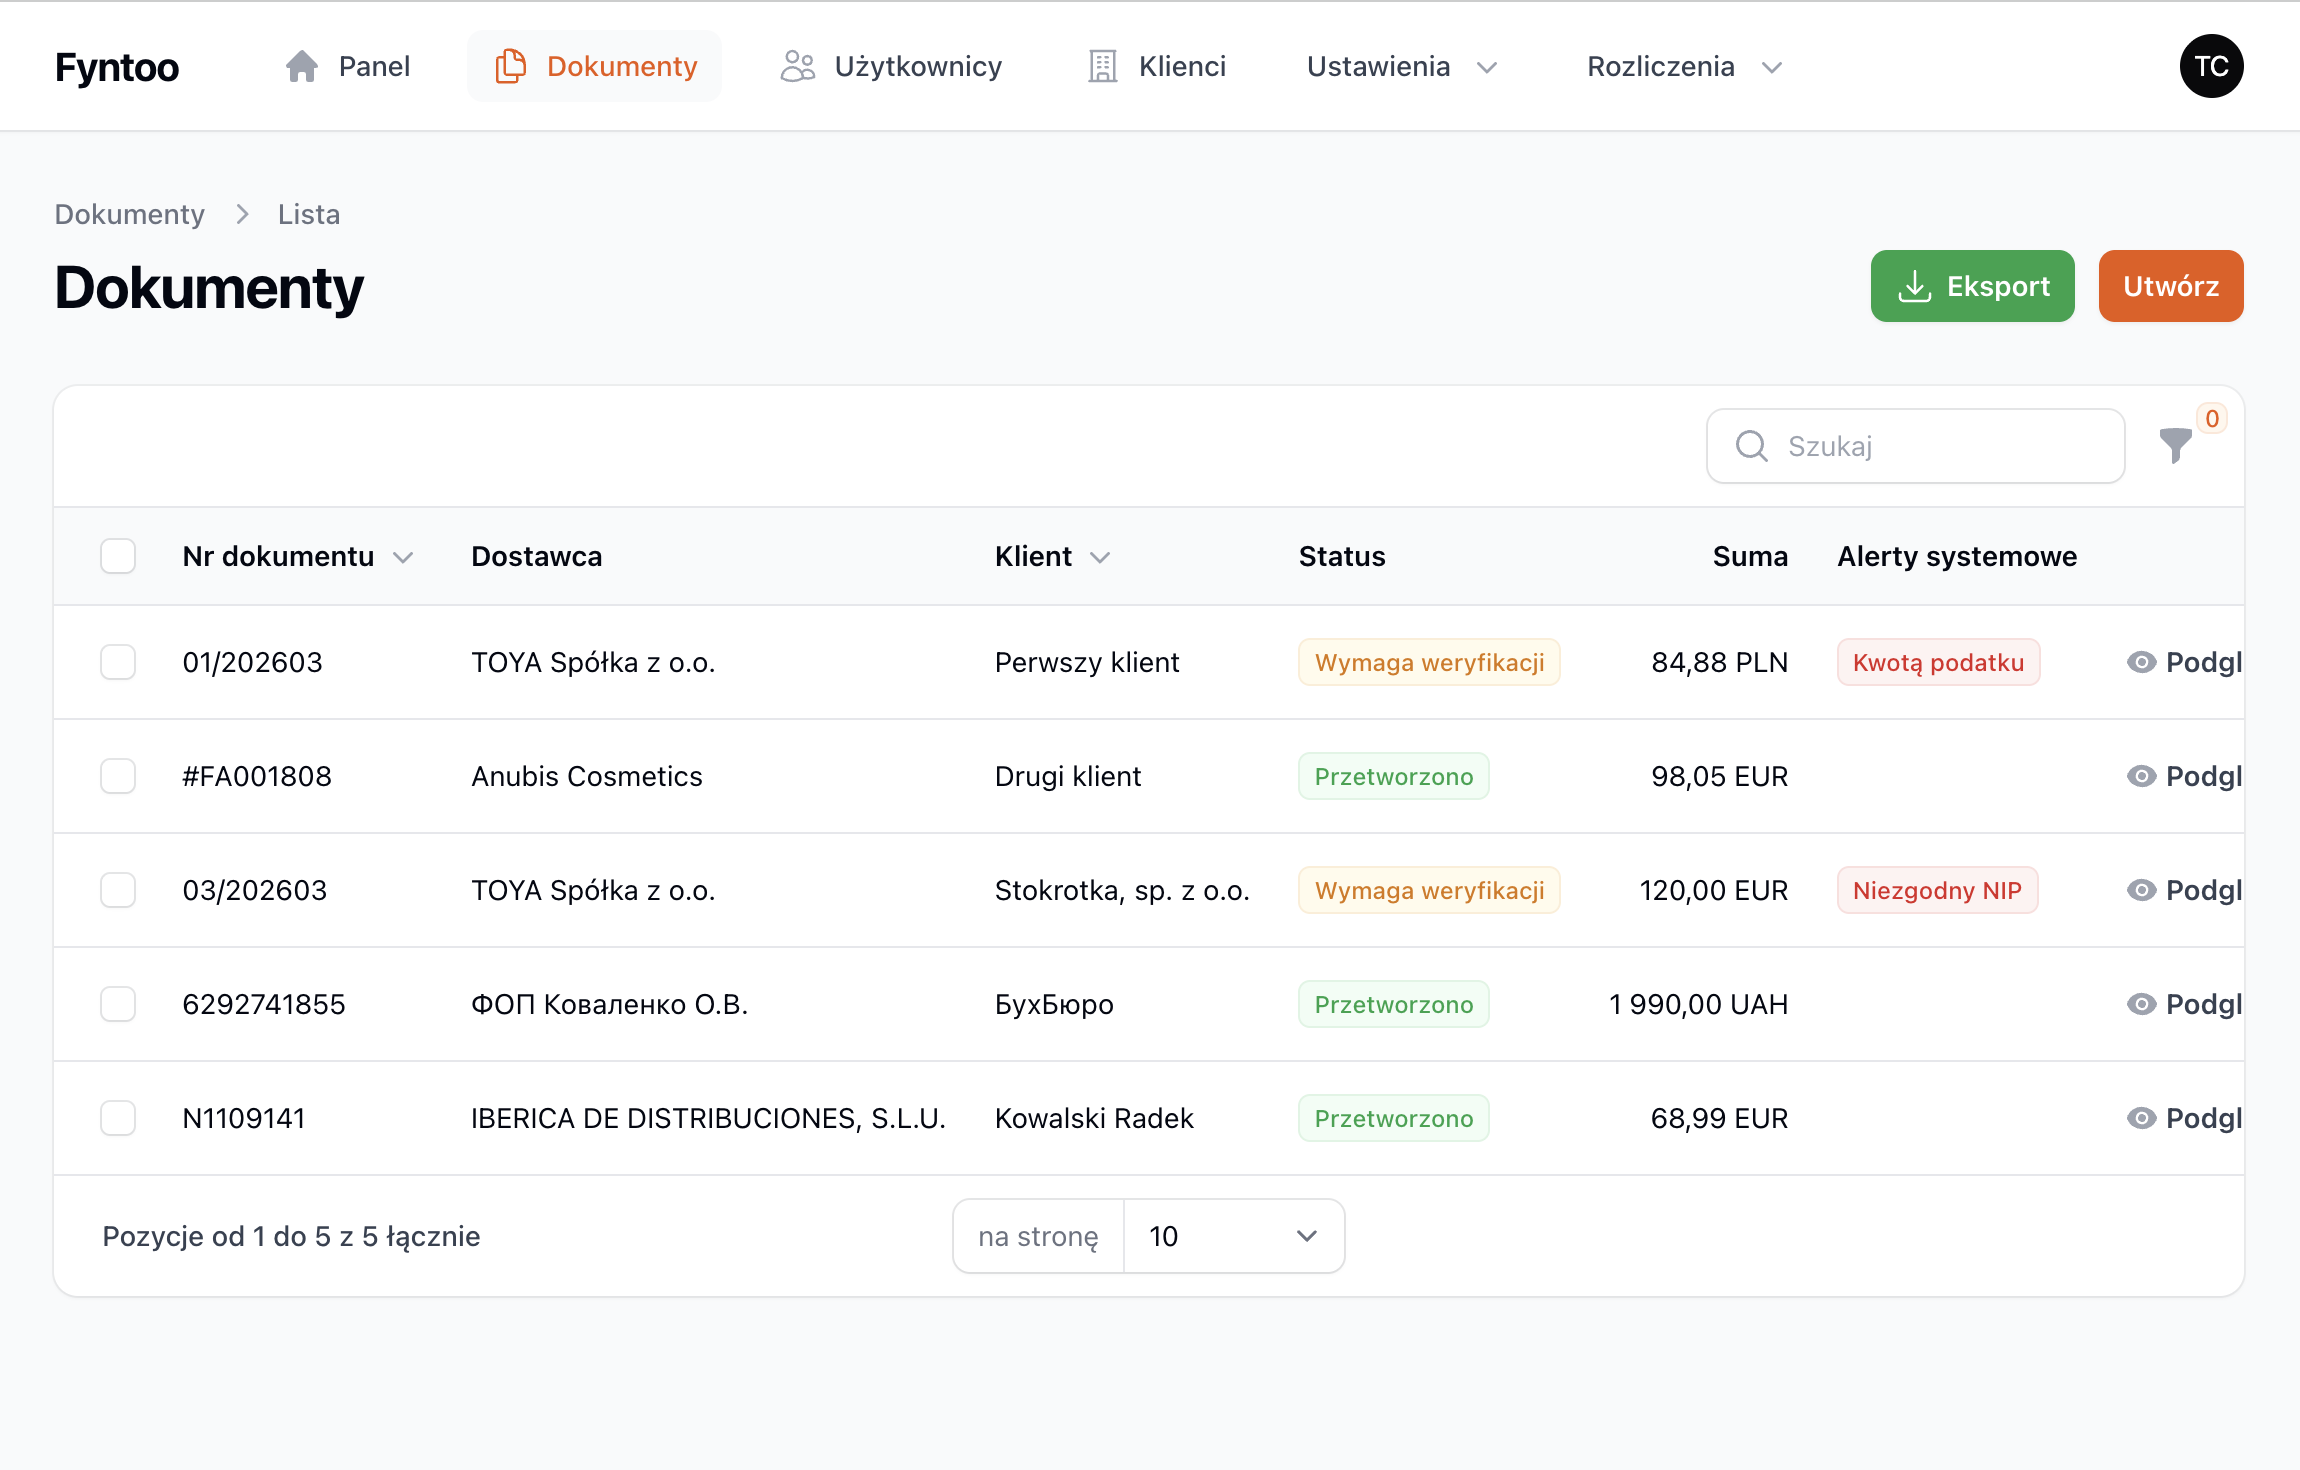Image resolution: width=2300 pixels, height=1470 pixels.
Task: Expand the Rozliczenia dropdown menu
Action: [x=1685, y=66]
